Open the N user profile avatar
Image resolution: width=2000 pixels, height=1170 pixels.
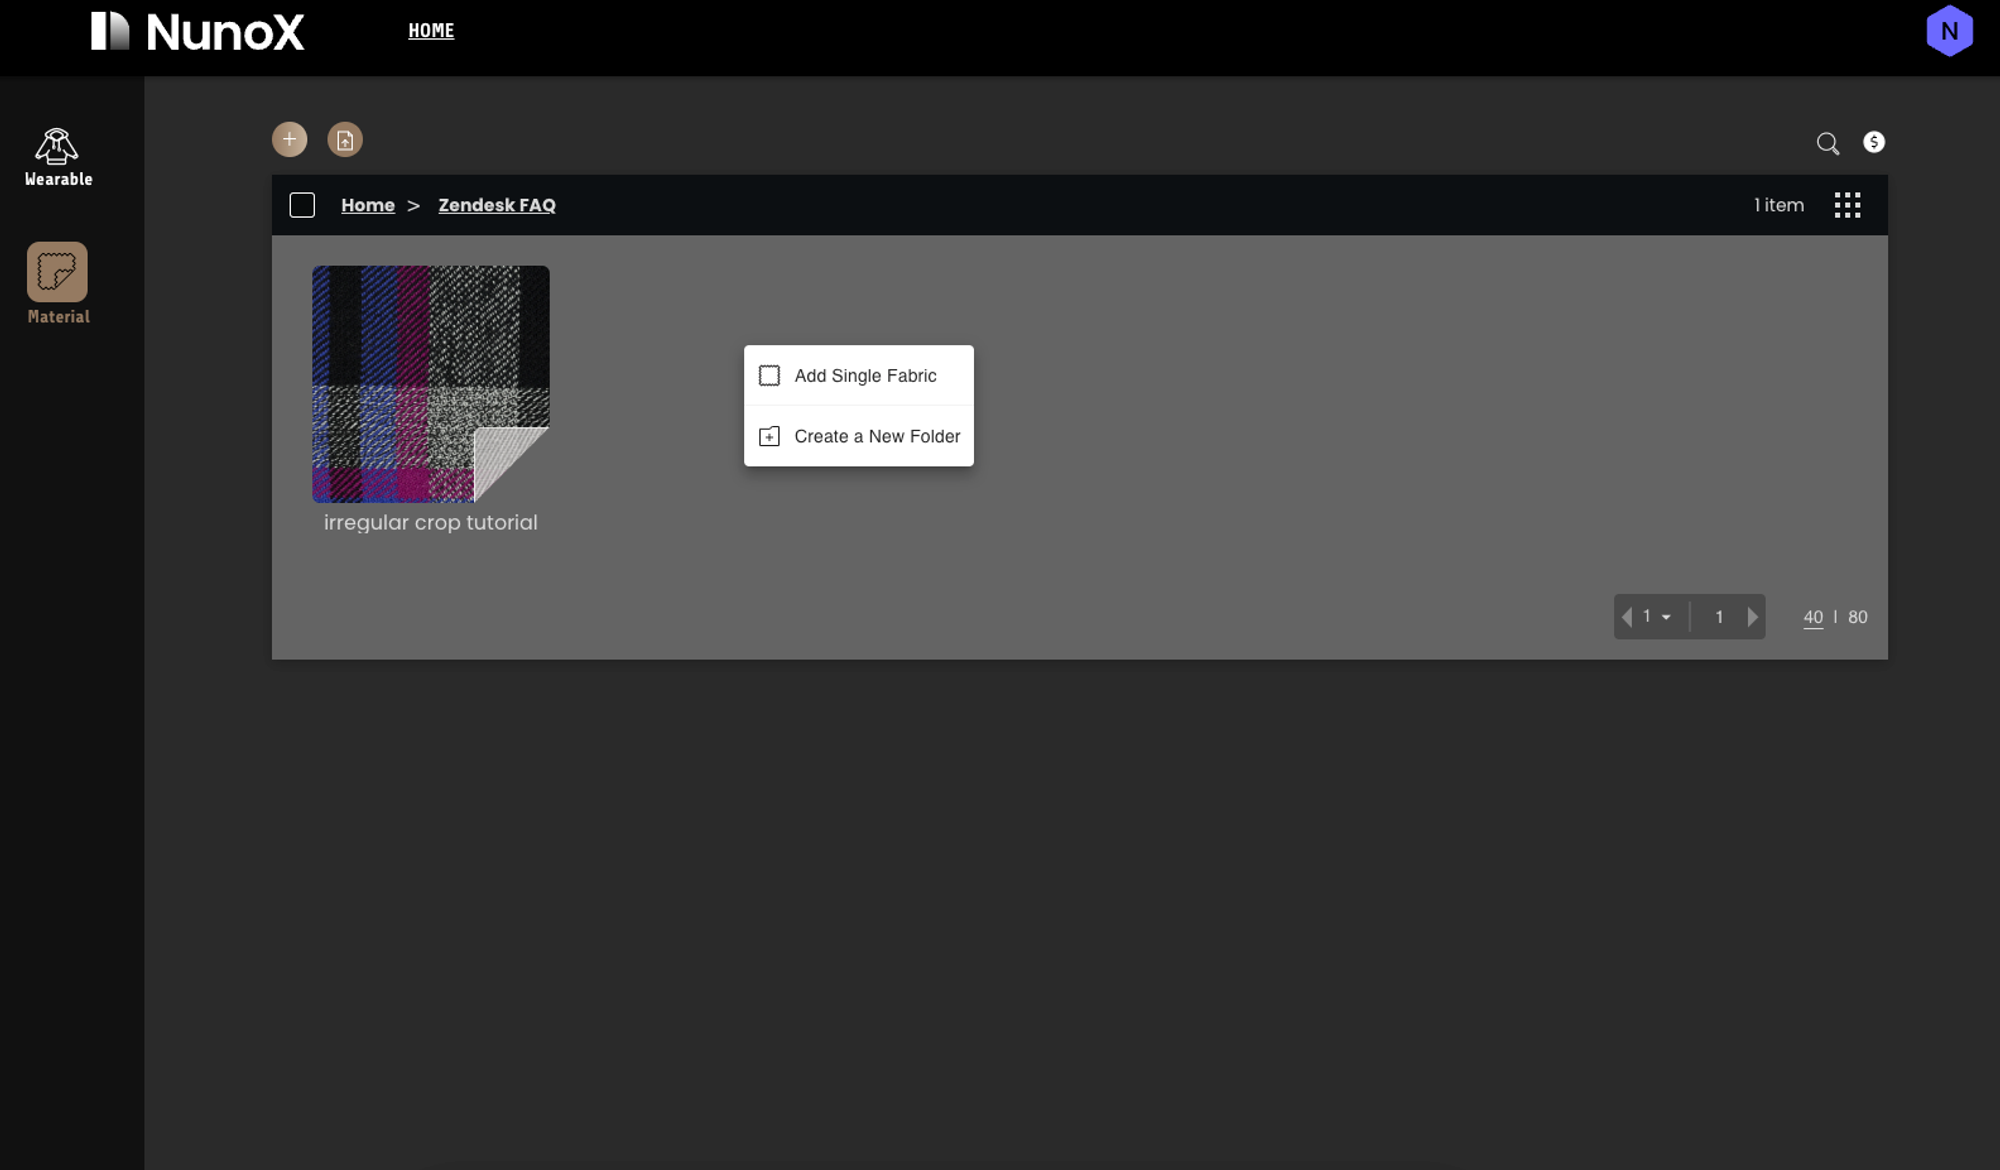coord(1949,31)
